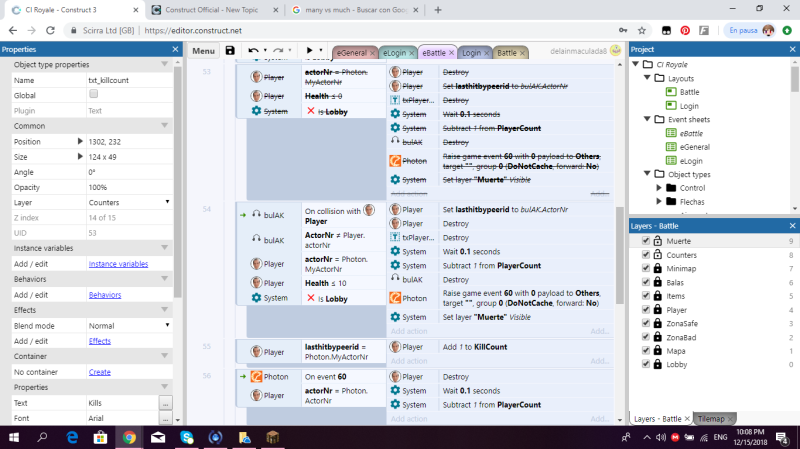Open the Layer dropdown set to Counters
The height and width of the screenshot is (449, 800).
point(130,202)
